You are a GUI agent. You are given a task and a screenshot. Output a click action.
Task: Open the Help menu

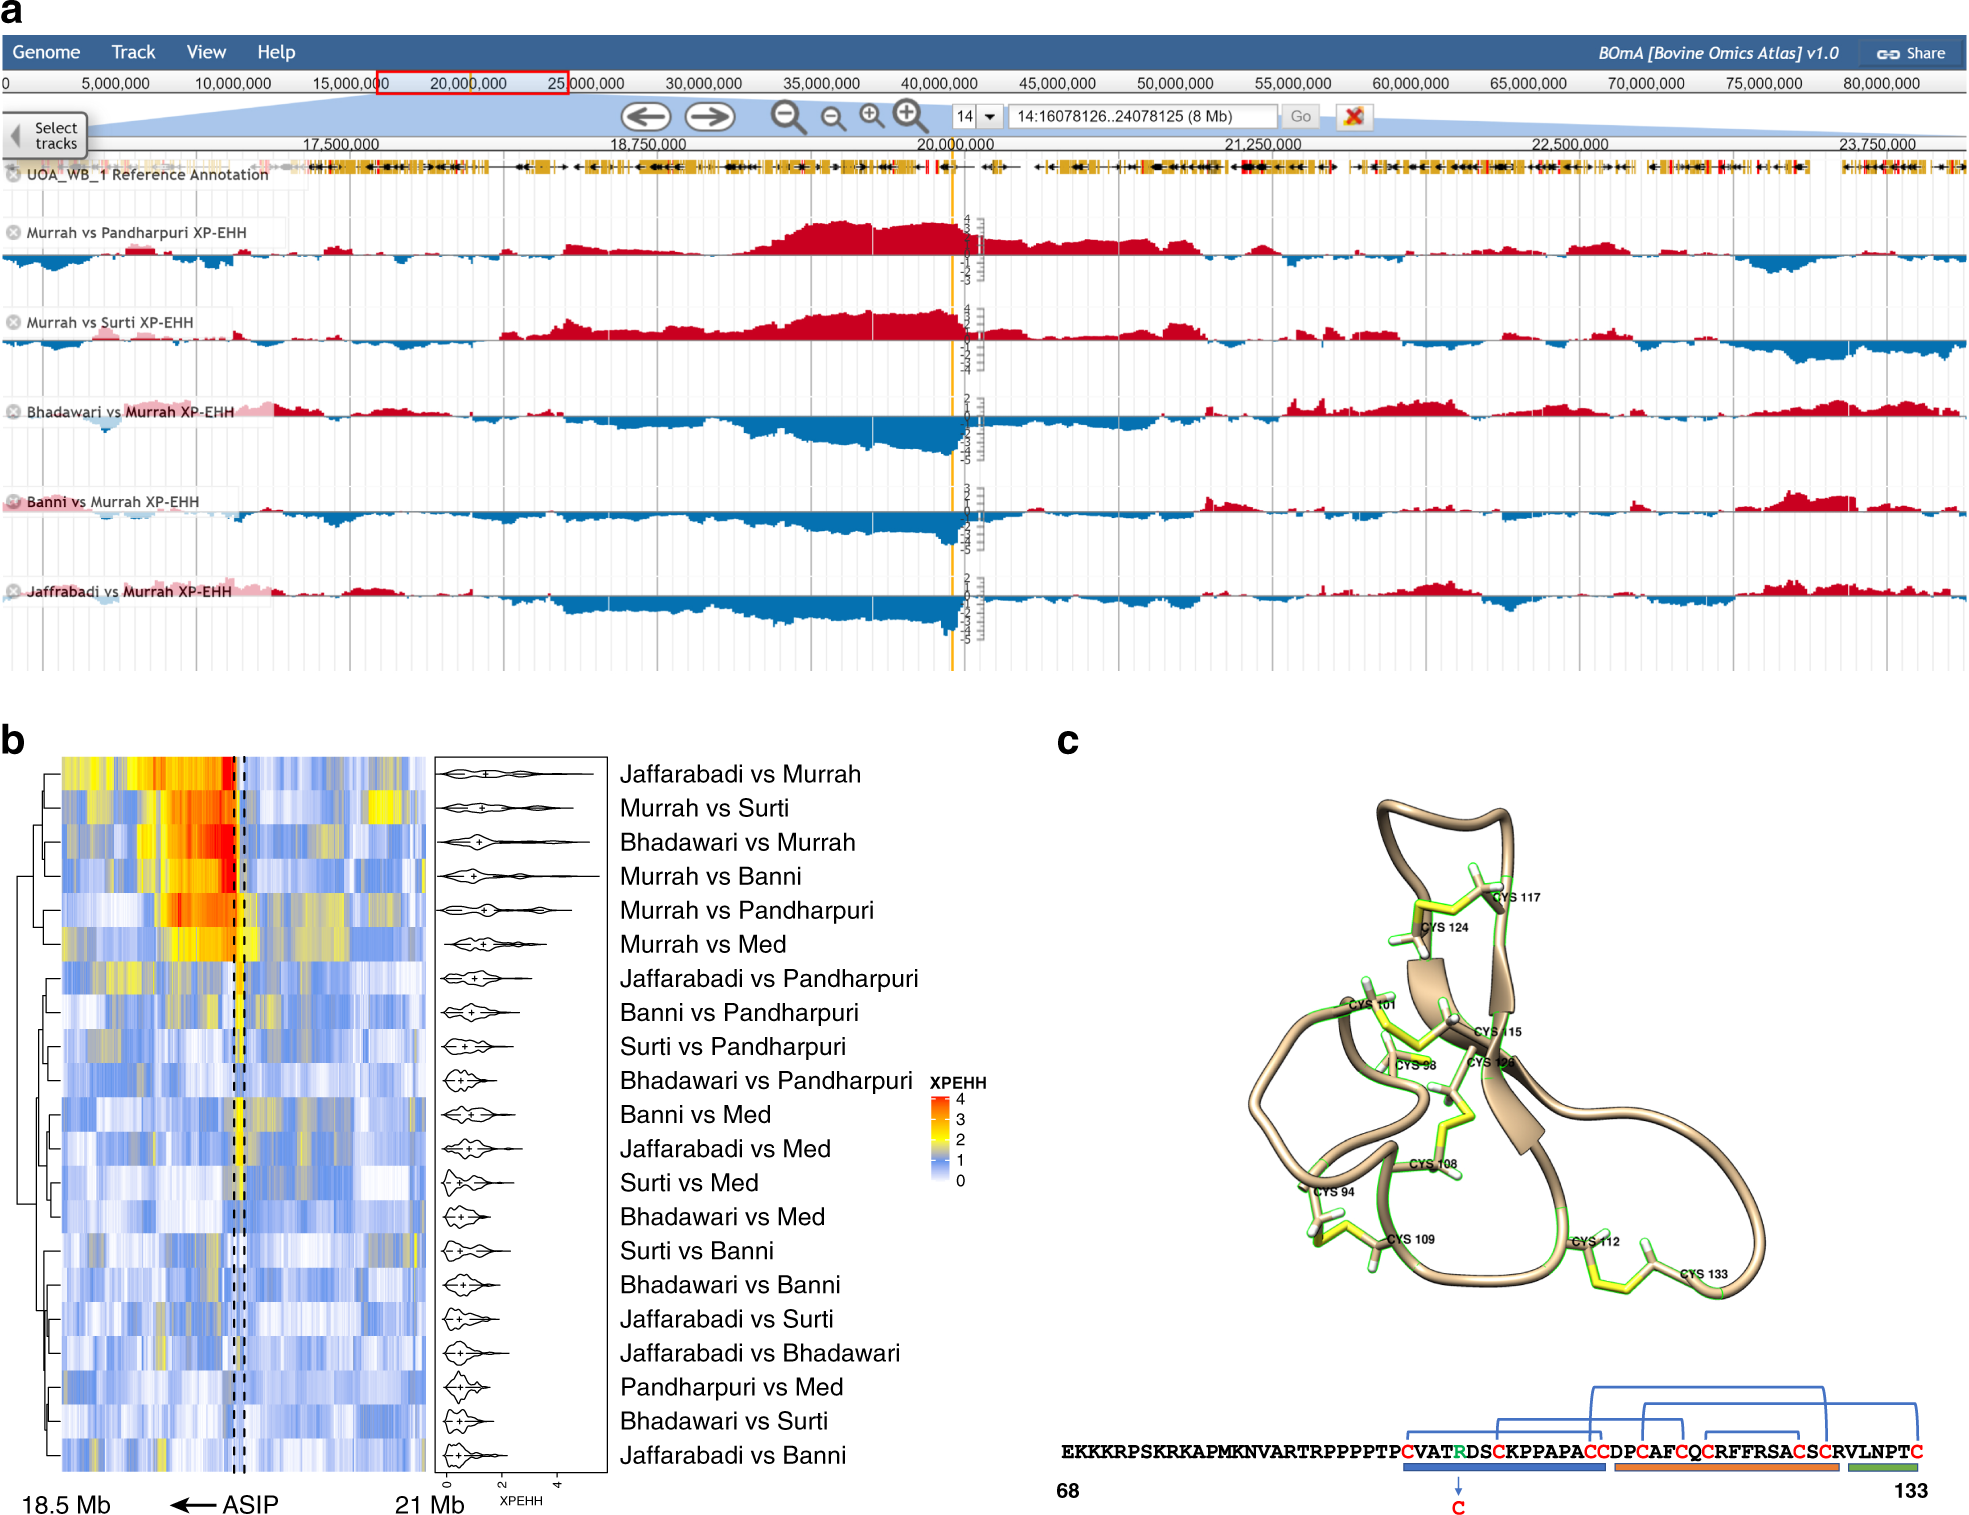276,52
